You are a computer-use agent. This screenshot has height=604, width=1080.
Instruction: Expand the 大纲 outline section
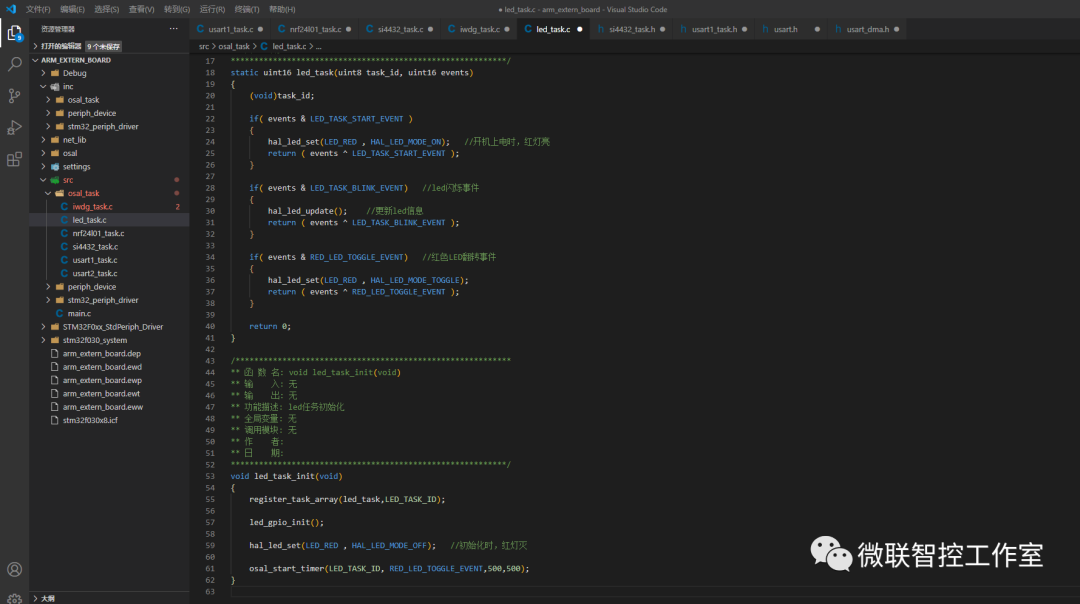click(47, 598)
